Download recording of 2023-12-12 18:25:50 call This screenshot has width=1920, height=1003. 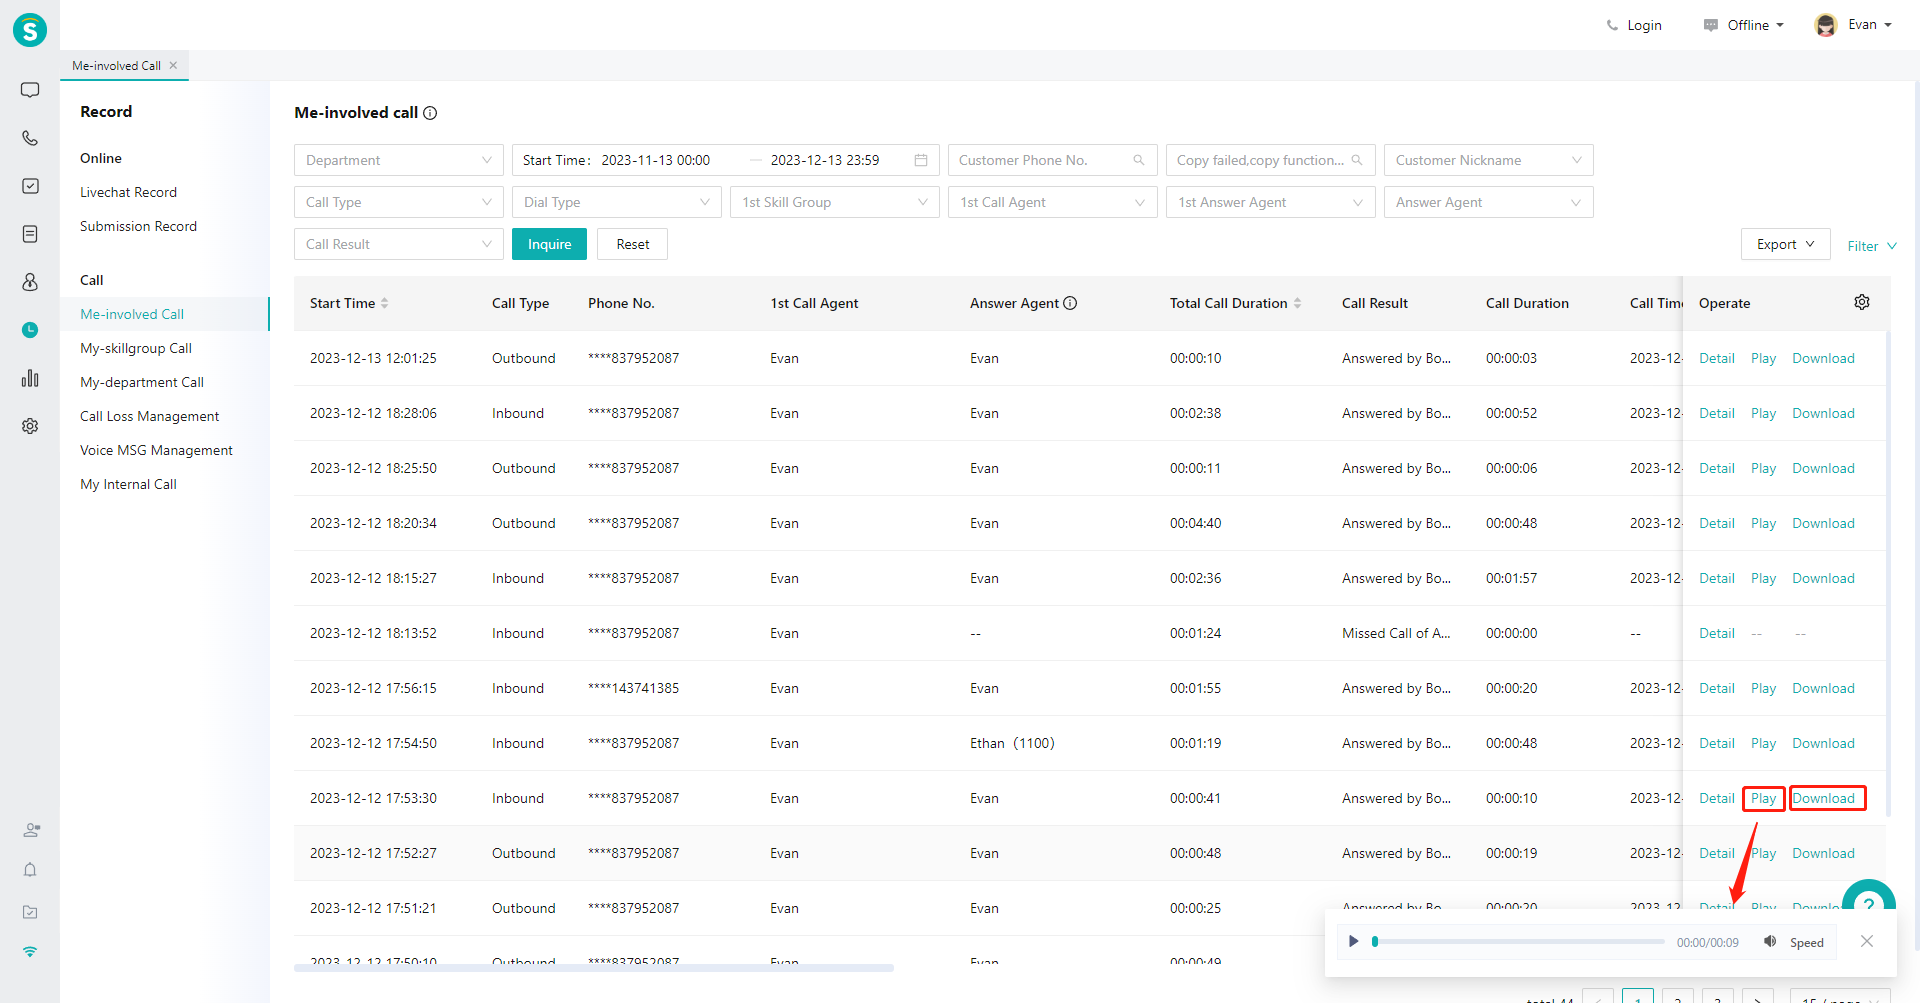coord(1823,468)
